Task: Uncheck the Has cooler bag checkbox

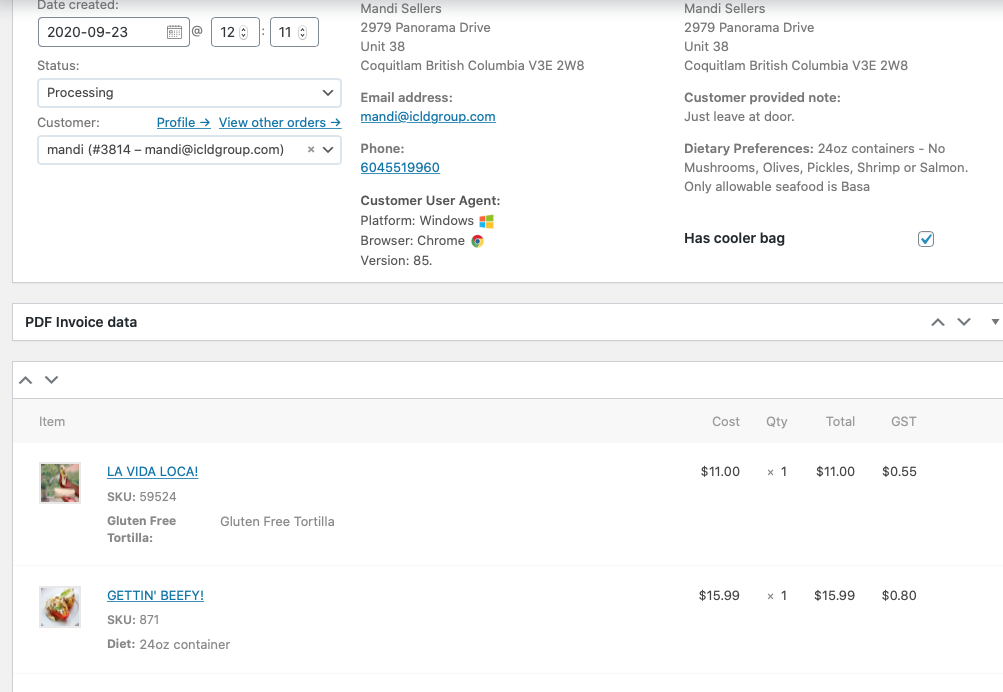Action: click(926, 239)
